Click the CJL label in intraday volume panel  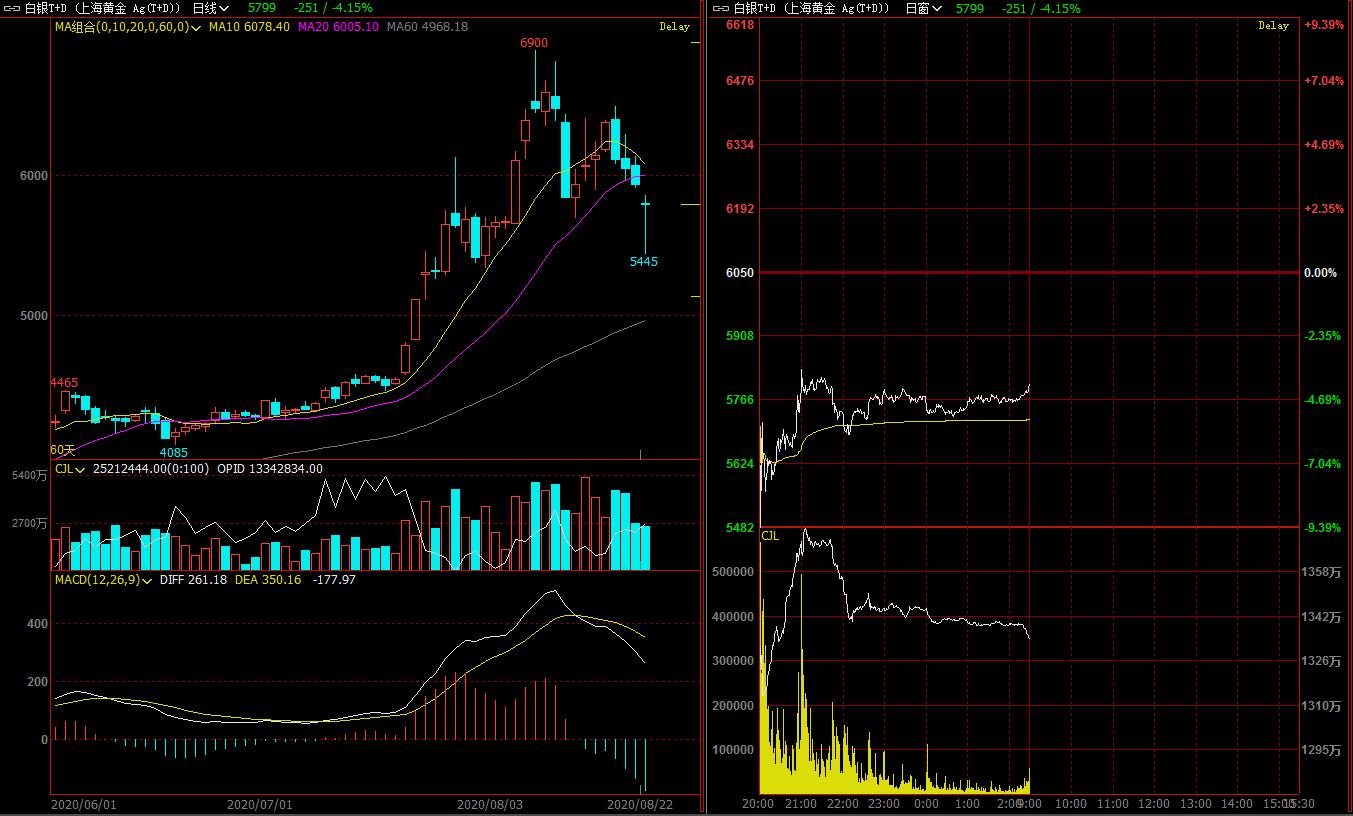pos(770,536)
